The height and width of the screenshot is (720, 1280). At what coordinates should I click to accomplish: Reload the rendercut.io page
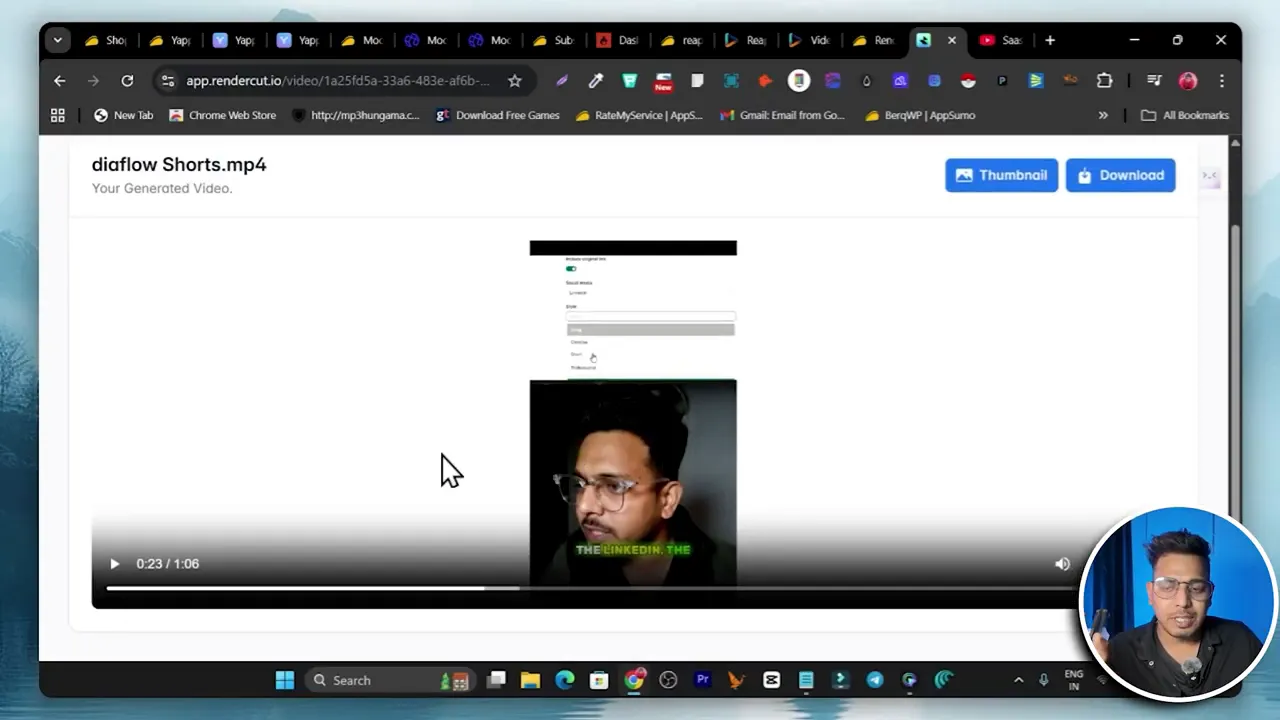pos(127,81)
